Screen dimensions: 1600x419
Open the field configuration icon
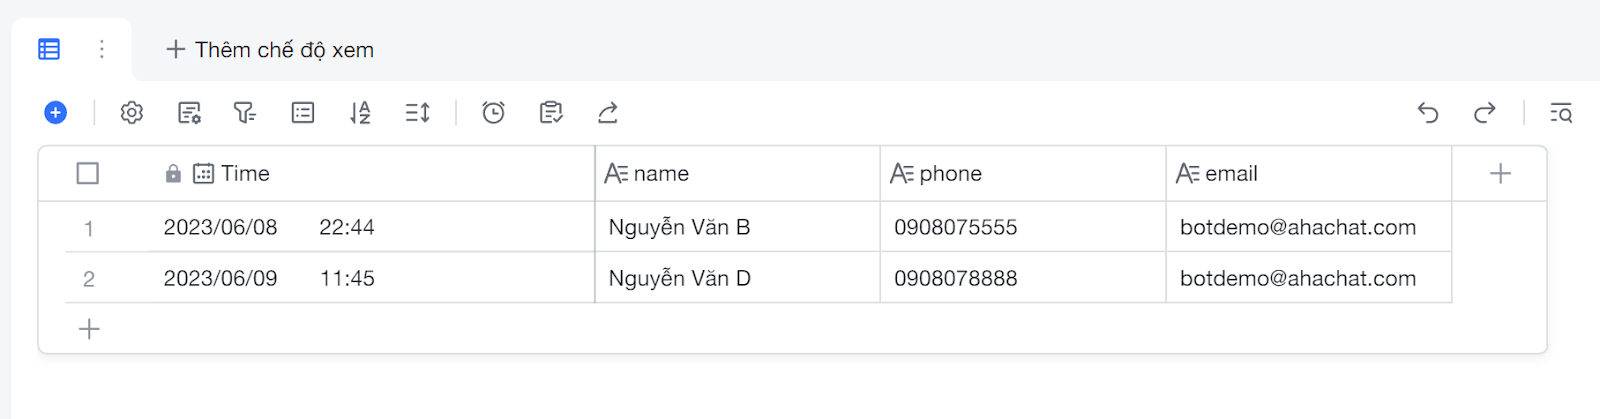pos(189,113)
